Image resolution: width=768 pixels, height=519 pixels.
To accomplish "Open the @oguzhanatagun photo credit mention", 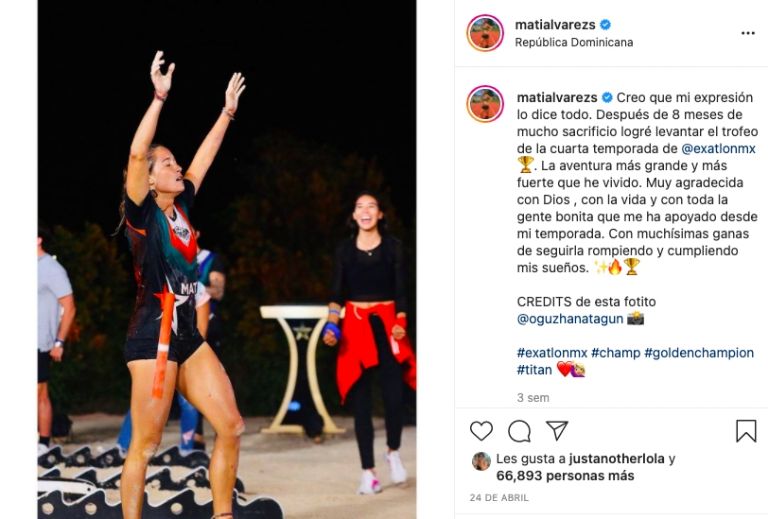I will tap(570, 319).
